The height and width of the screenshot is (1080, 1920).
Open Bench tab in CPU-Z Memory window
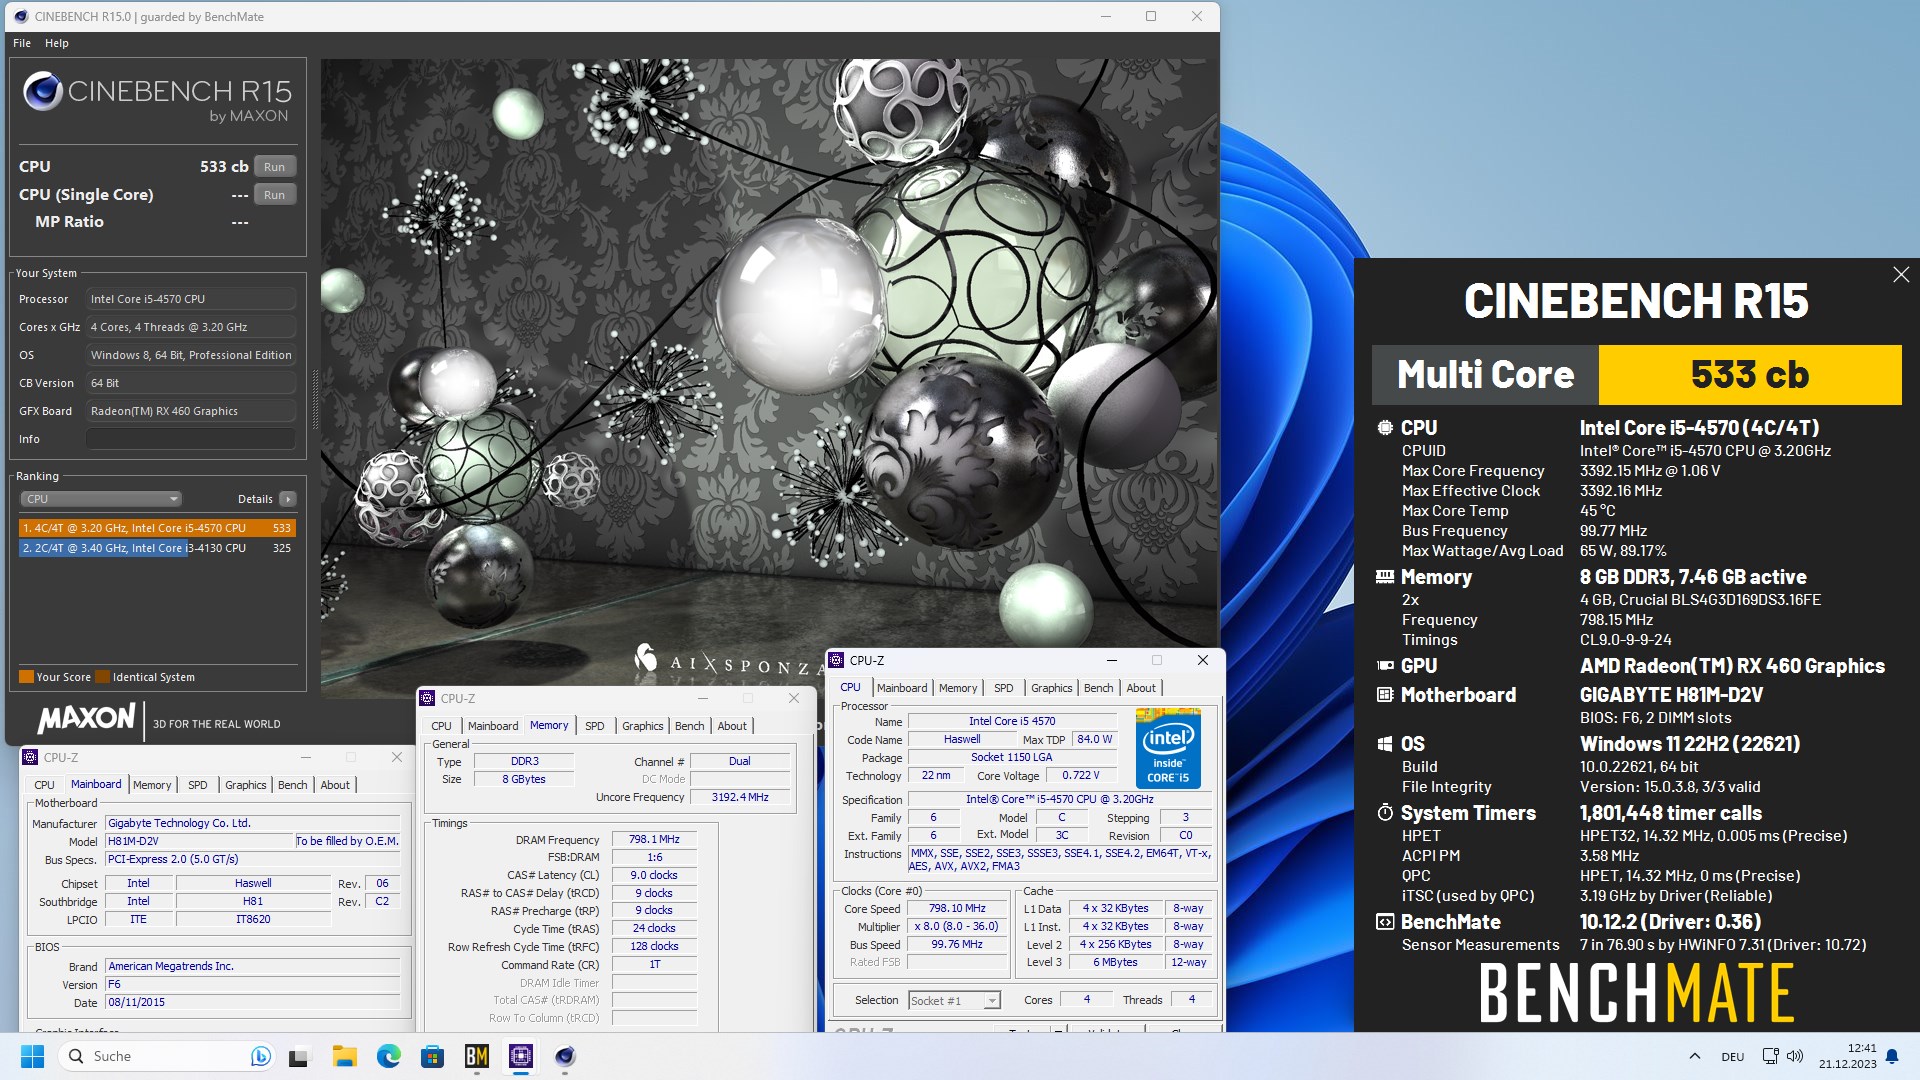[690, 726]
